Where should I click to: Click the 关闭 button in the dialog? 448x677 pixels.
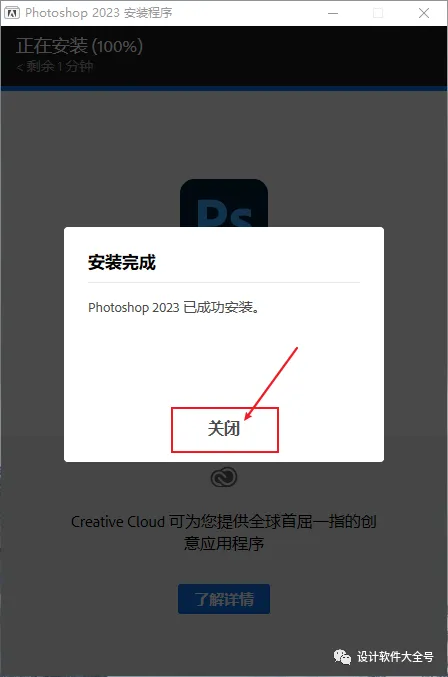[x=224, y=429]
